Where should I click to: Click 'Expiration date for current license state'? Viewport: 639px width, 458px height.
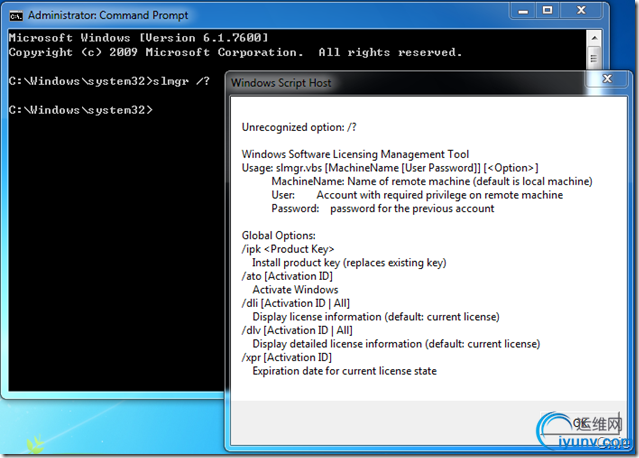[344, 371]
